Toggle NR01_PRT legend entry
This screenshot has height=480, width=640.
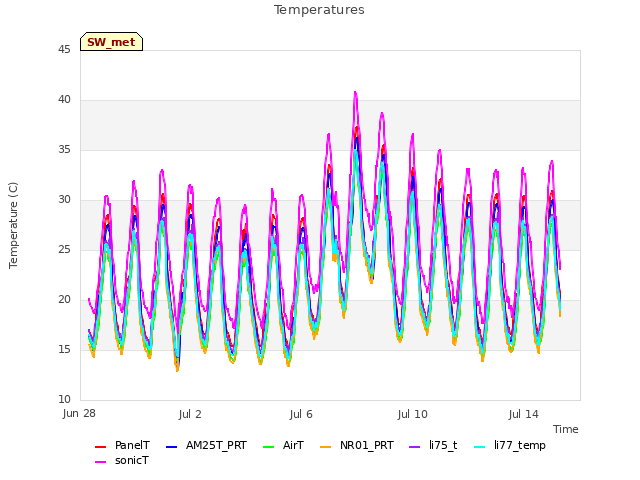pyautogui.click(x=356, y=445)
